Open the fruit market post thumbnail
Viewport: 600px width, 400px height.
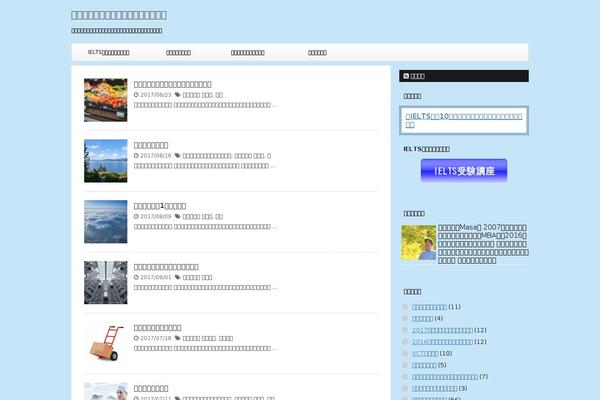click(x=106, y=100)
